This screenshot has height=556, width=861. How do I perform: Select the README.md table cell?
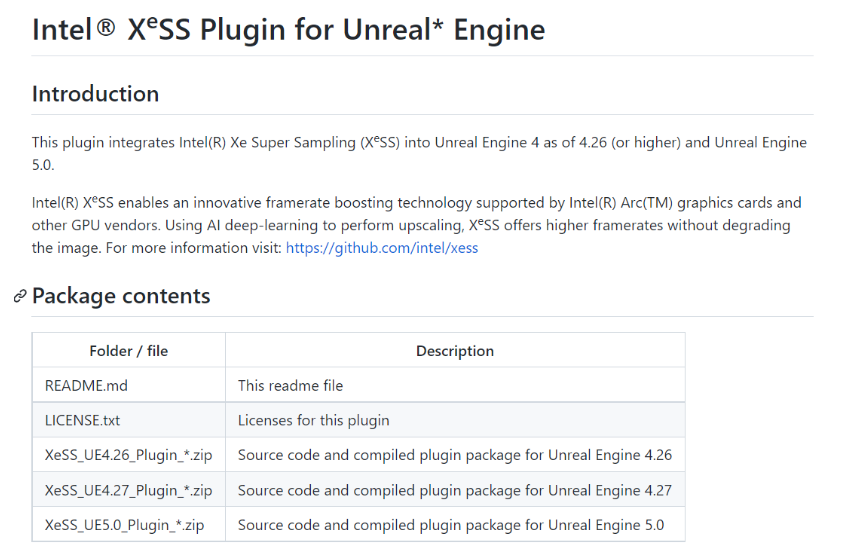[x=129, y=385]
